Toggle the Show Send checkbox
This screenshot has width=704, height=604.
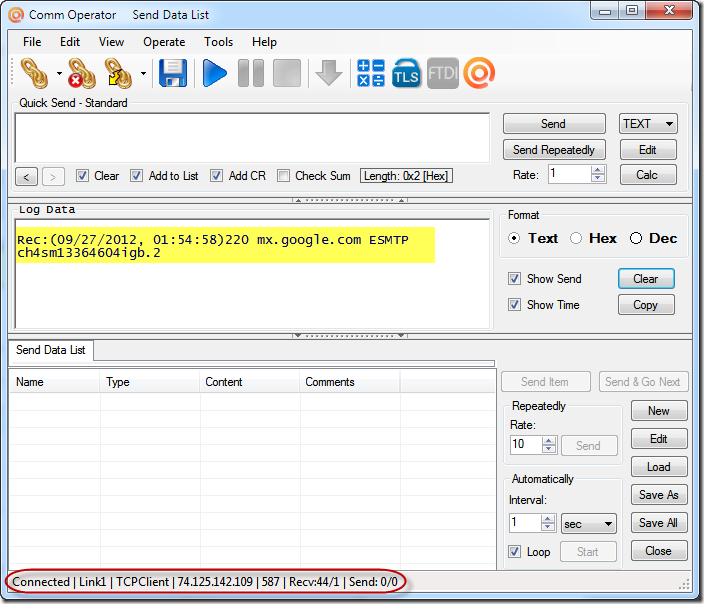[x=515, y=279]
